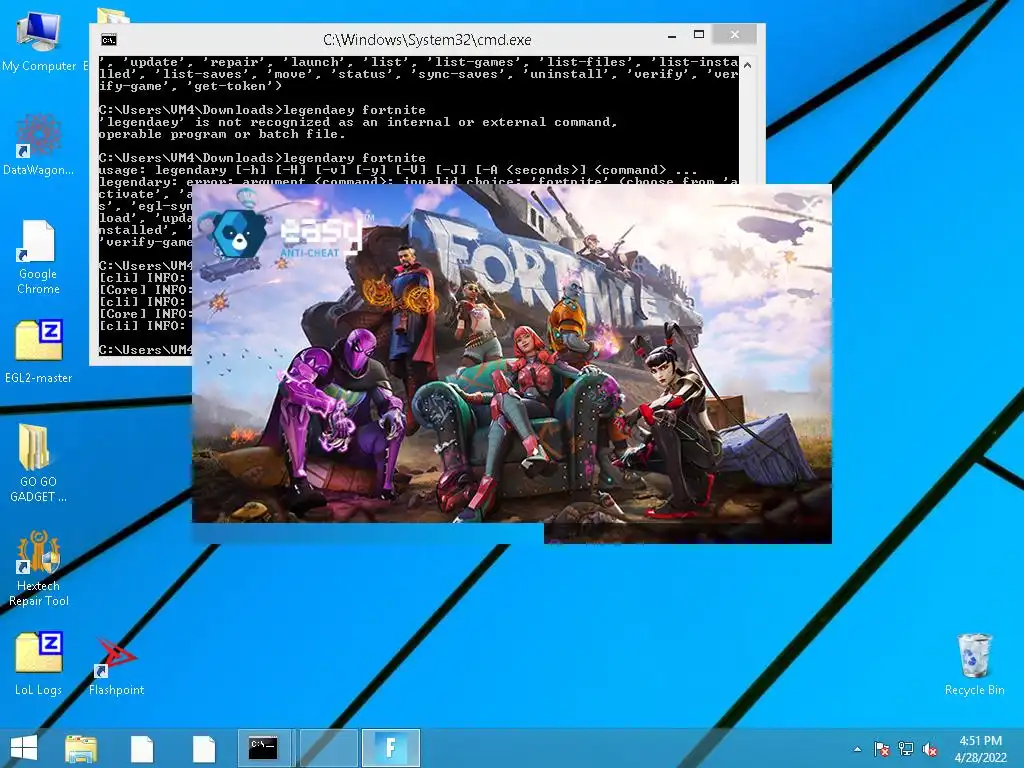Click the Fortnite F taskbar button
The width and height of the screenshot is (1024, 768).
pos(391,748)
